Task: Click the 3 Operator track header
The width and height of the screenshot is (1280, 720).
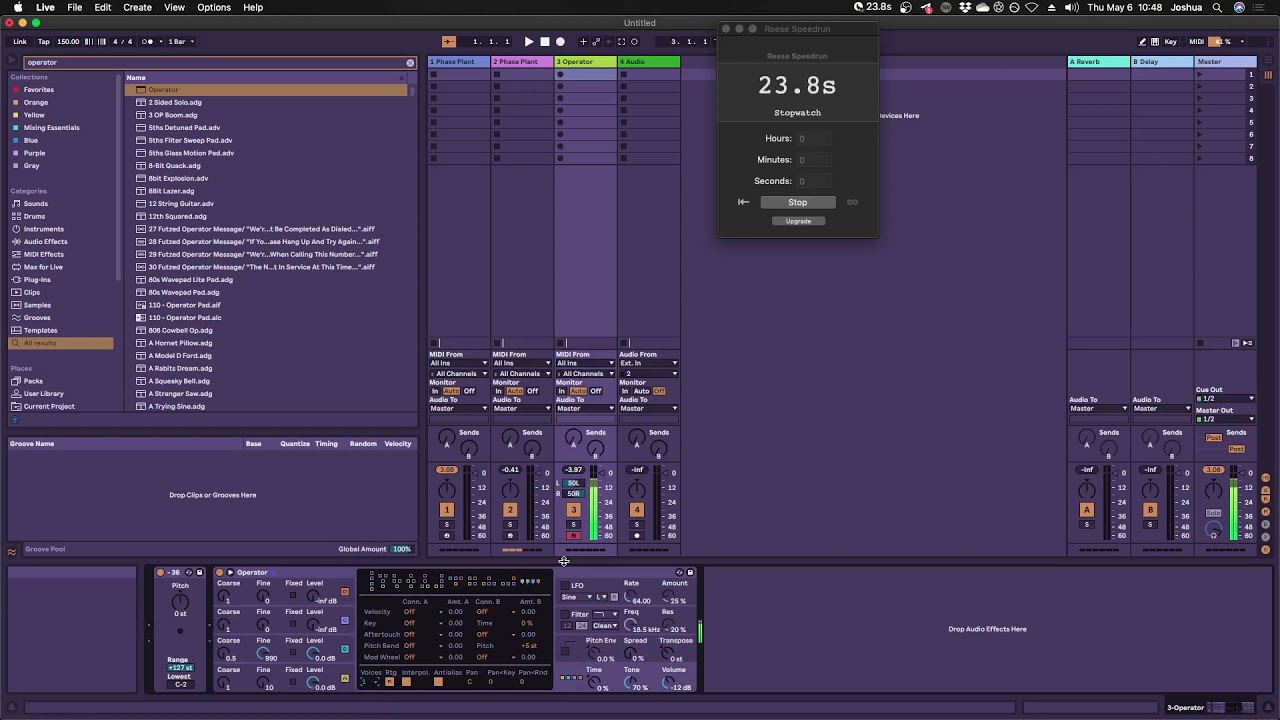Action: [585, 62]
